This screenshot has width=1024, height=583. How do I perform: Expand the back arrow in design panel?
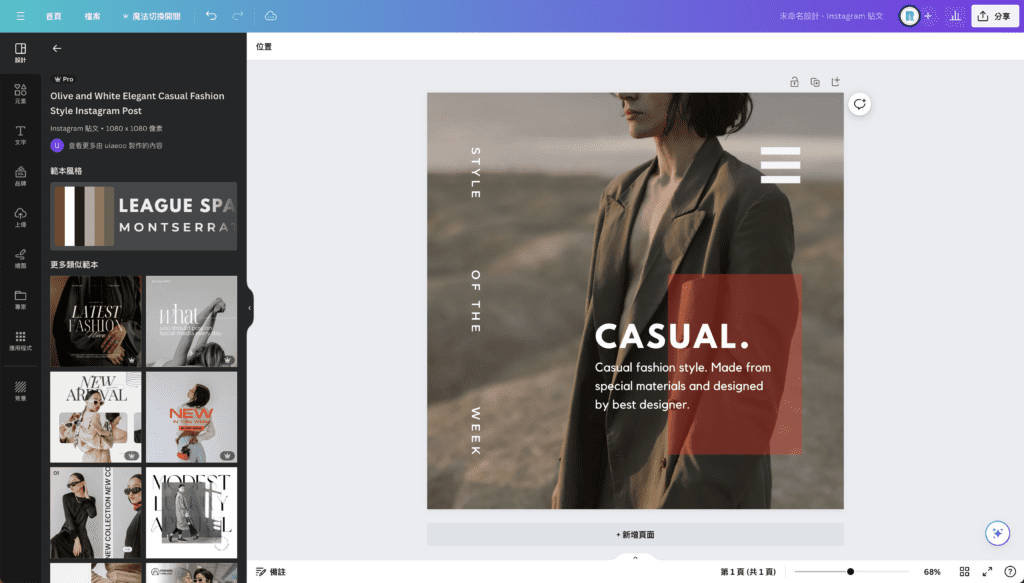pyautogui.click(x=56, y=47)
